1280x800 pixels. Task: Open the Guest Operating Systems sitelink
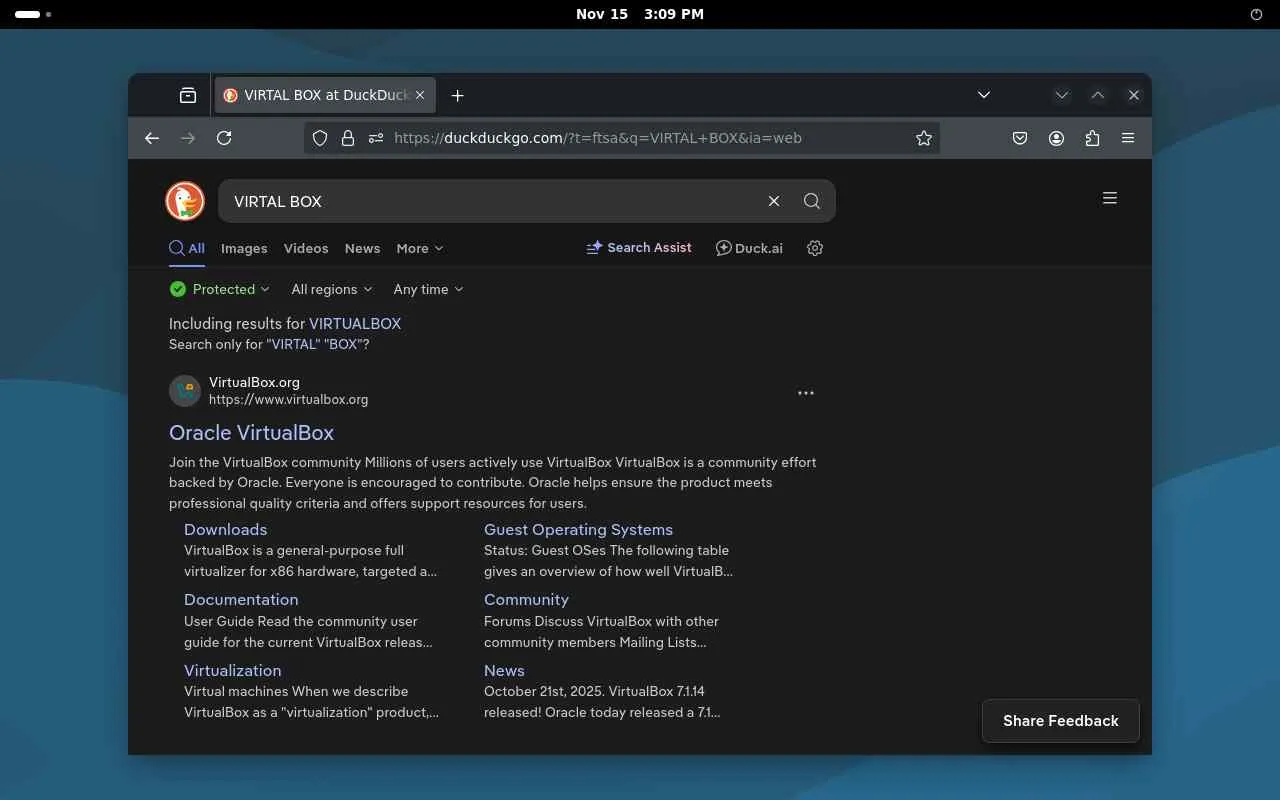point(578,530)
